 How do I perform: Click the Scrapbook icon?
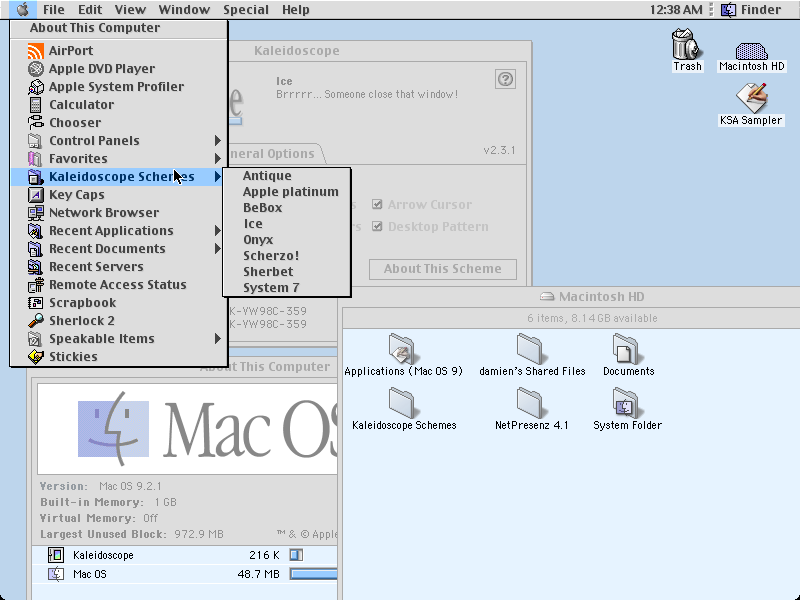tap(35, 303)
